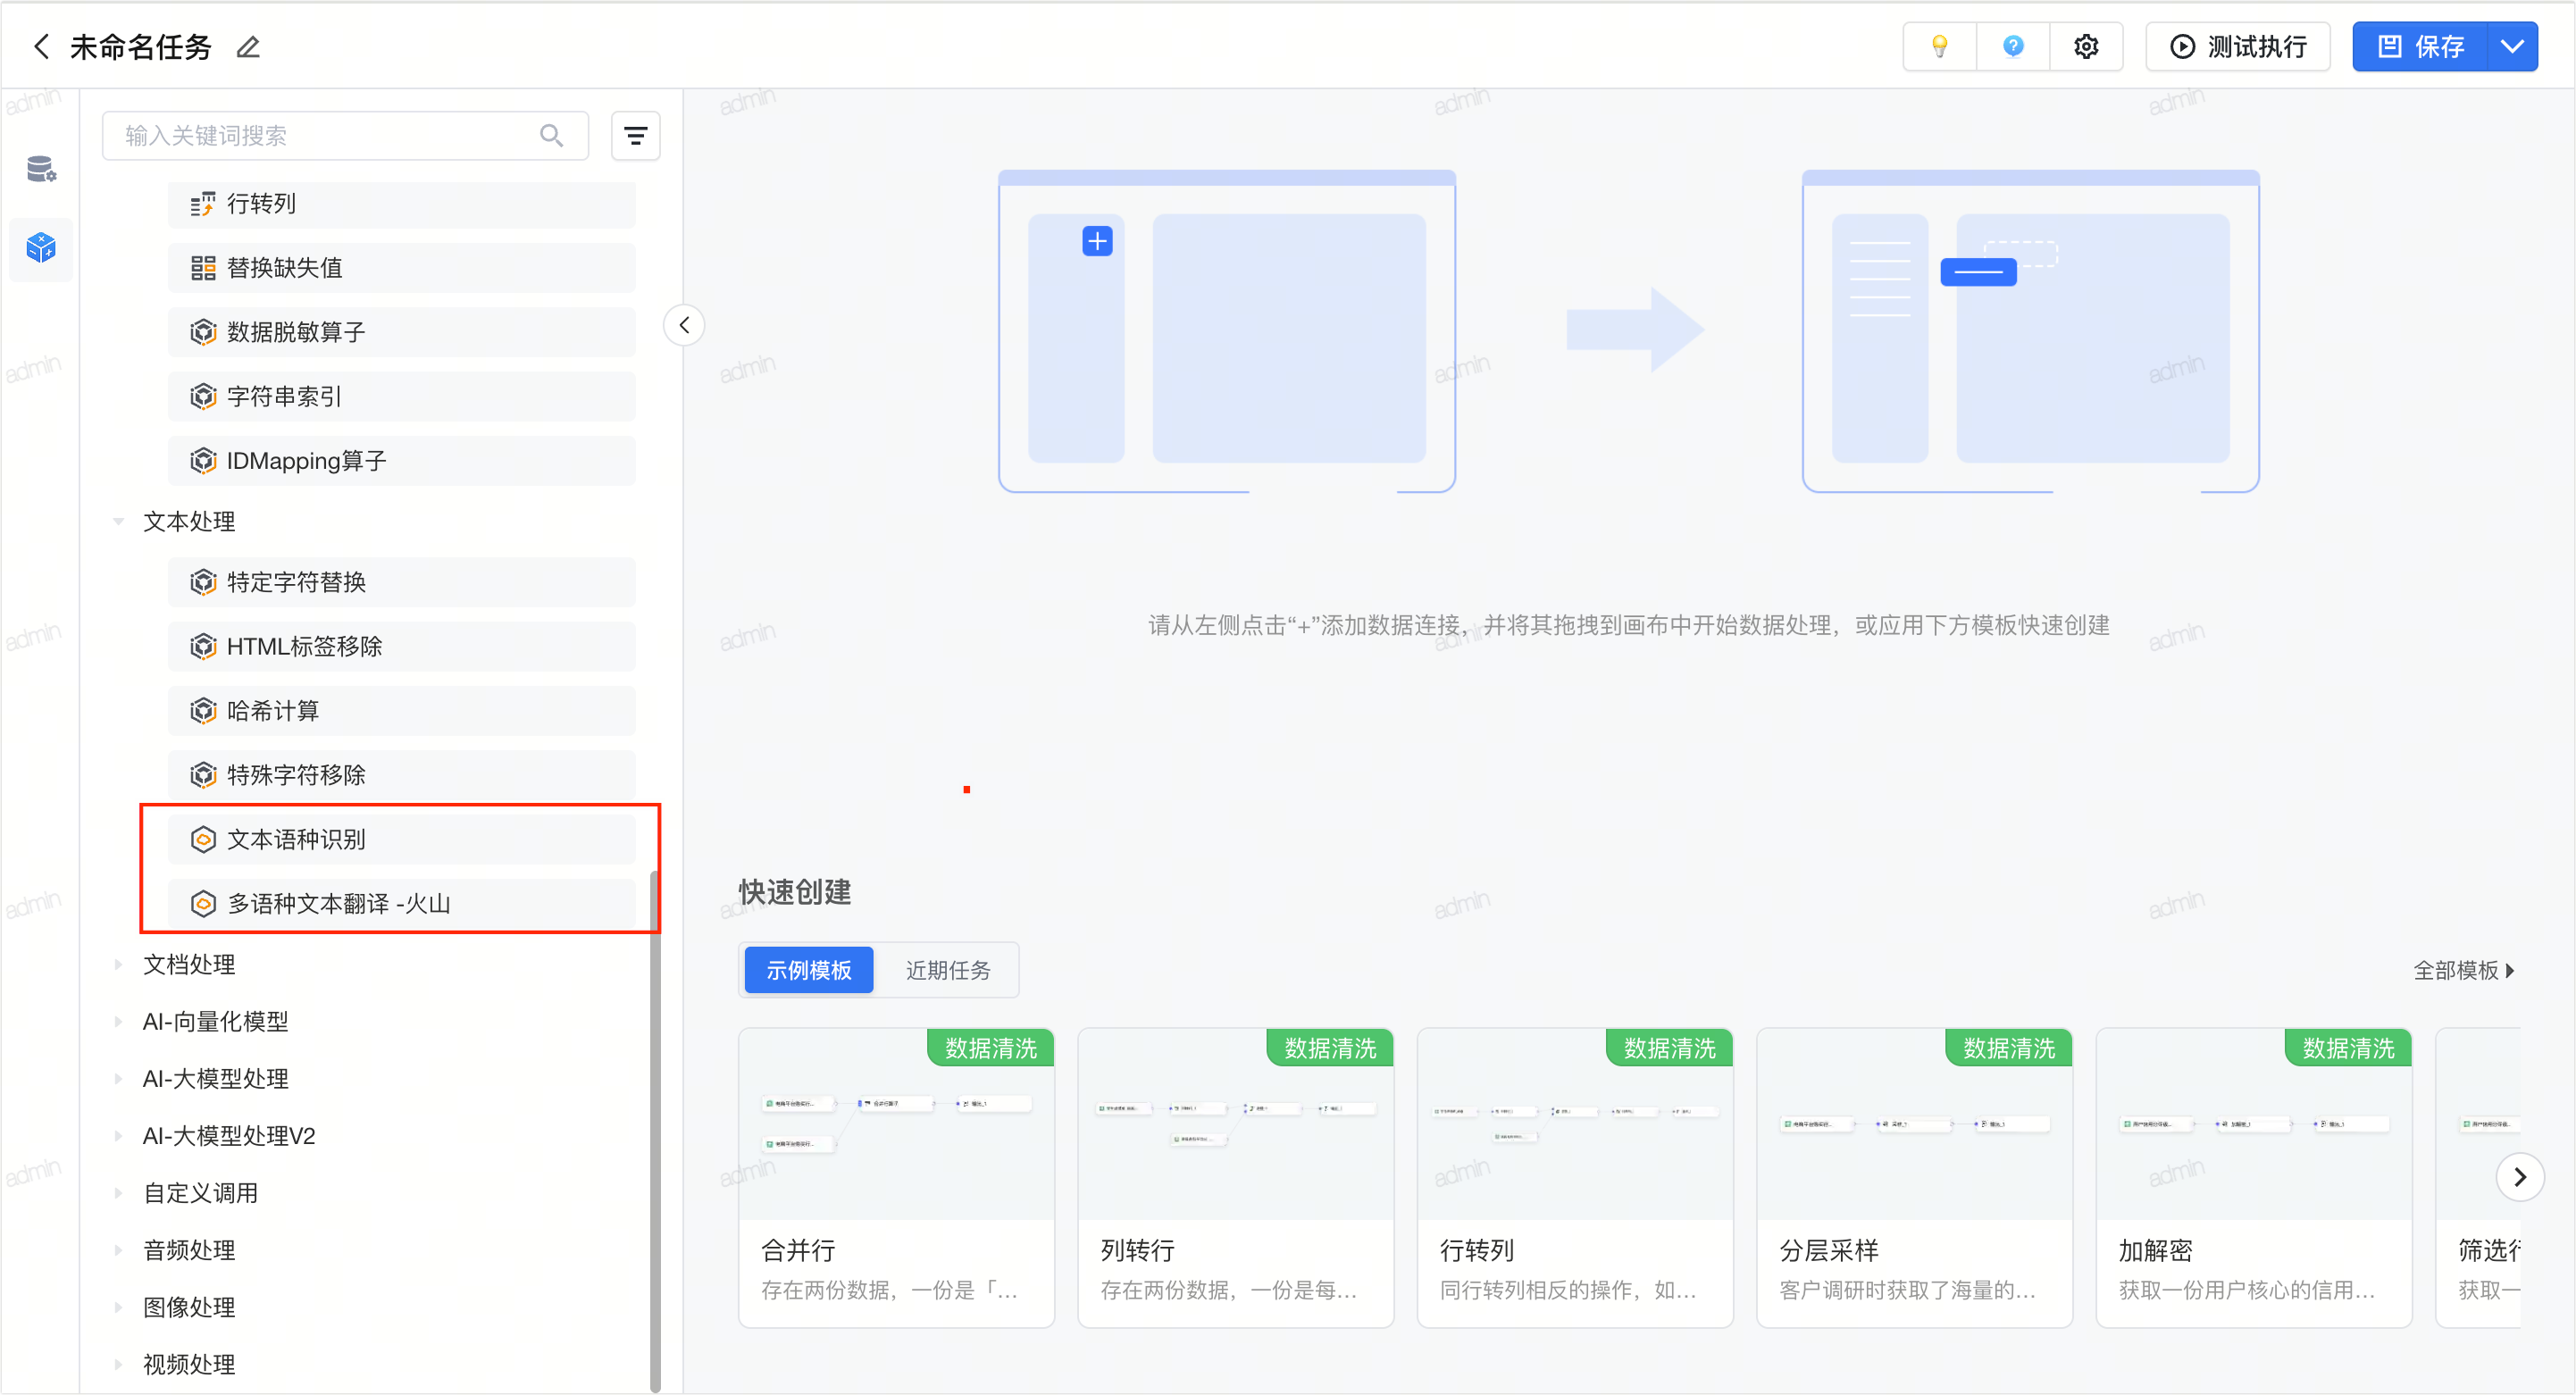Open help with the question mark icon
Viewport: 2576px width, 1395px height.
click(x=2013, y=47)
